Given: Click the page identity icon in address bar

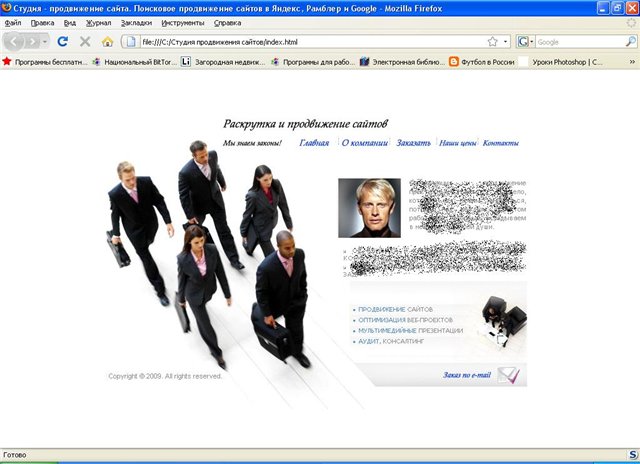Looking at the screenshot, I should (x=131, y=42).
